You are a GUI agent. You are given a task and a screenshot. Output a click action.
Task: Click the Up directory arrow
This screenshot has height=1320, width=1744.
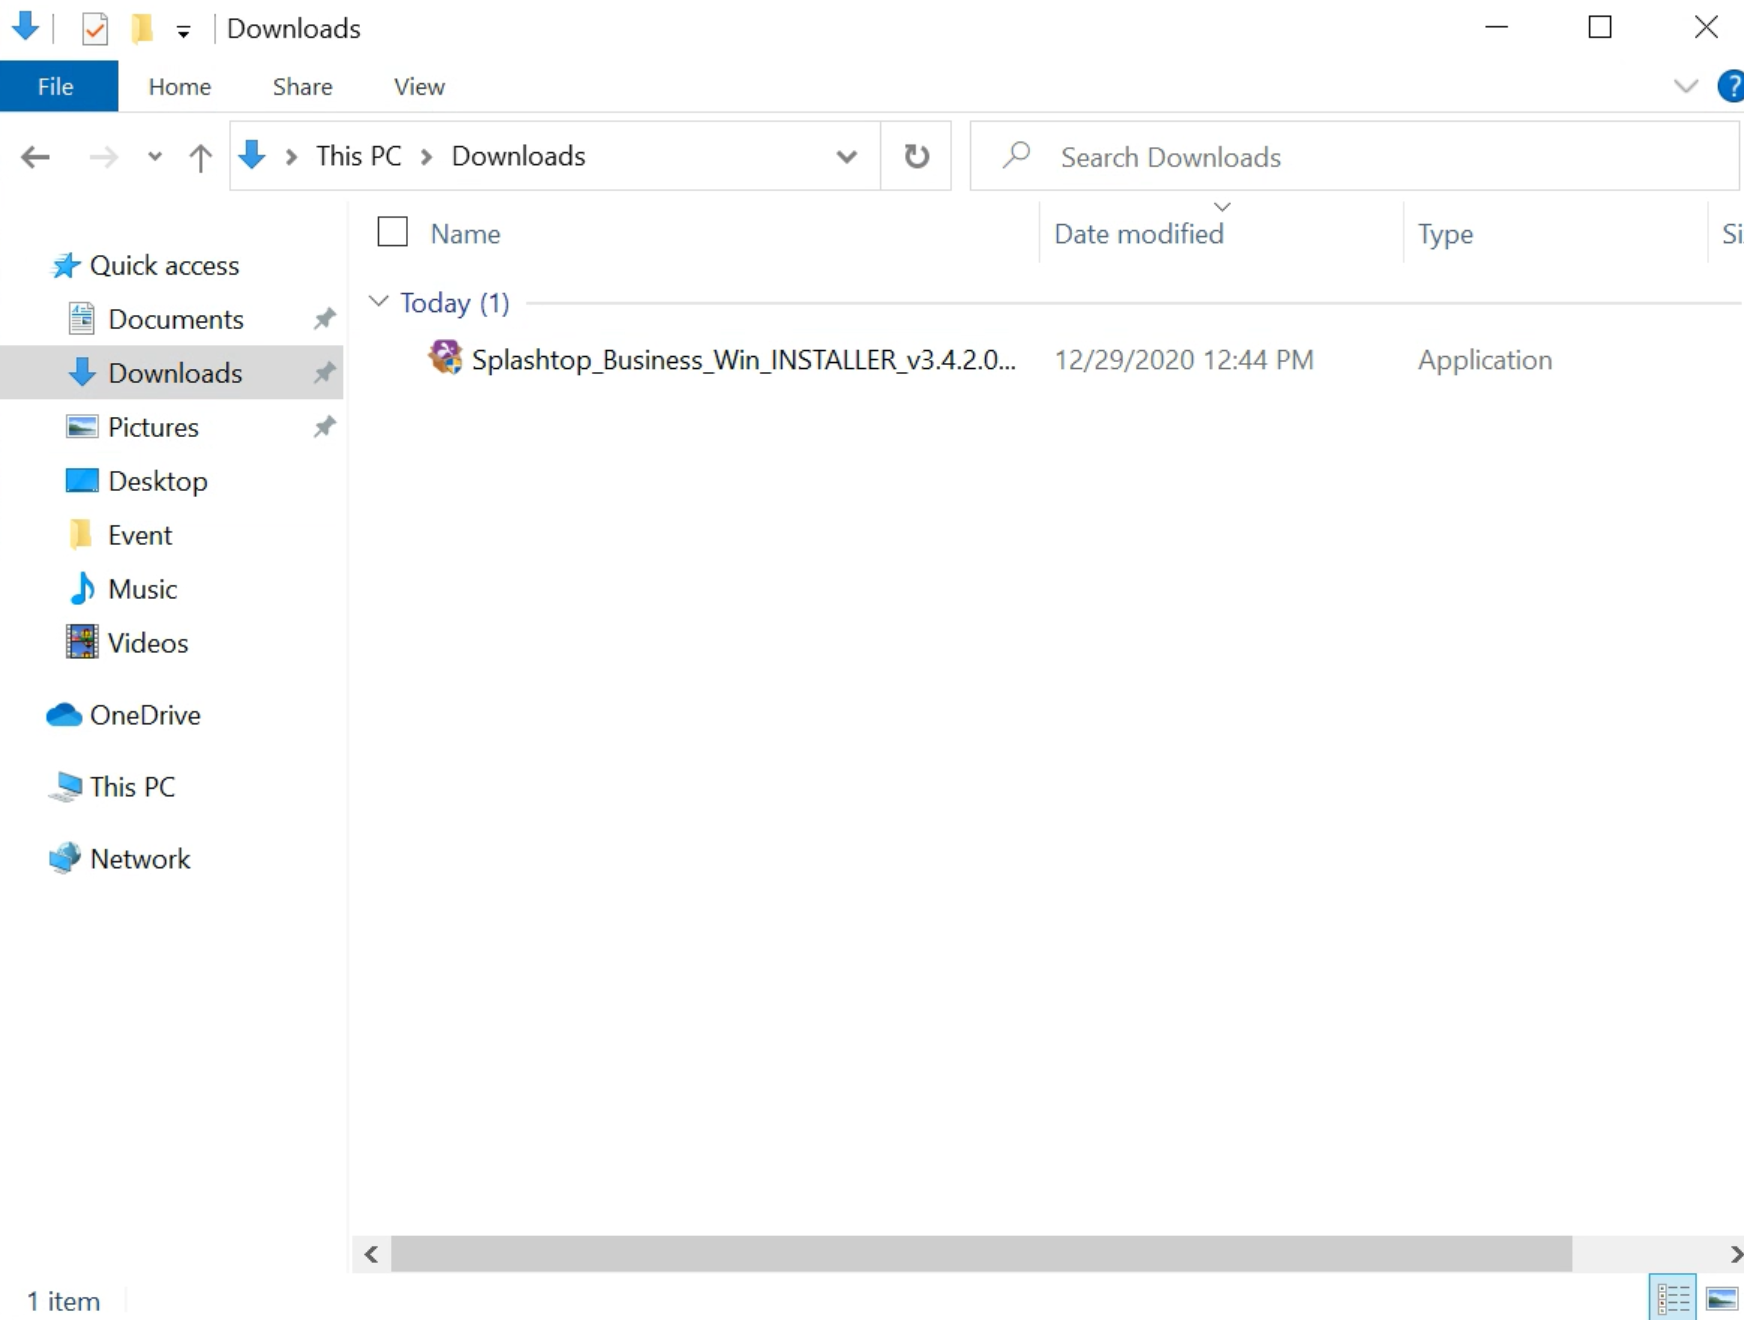point(200,157)
